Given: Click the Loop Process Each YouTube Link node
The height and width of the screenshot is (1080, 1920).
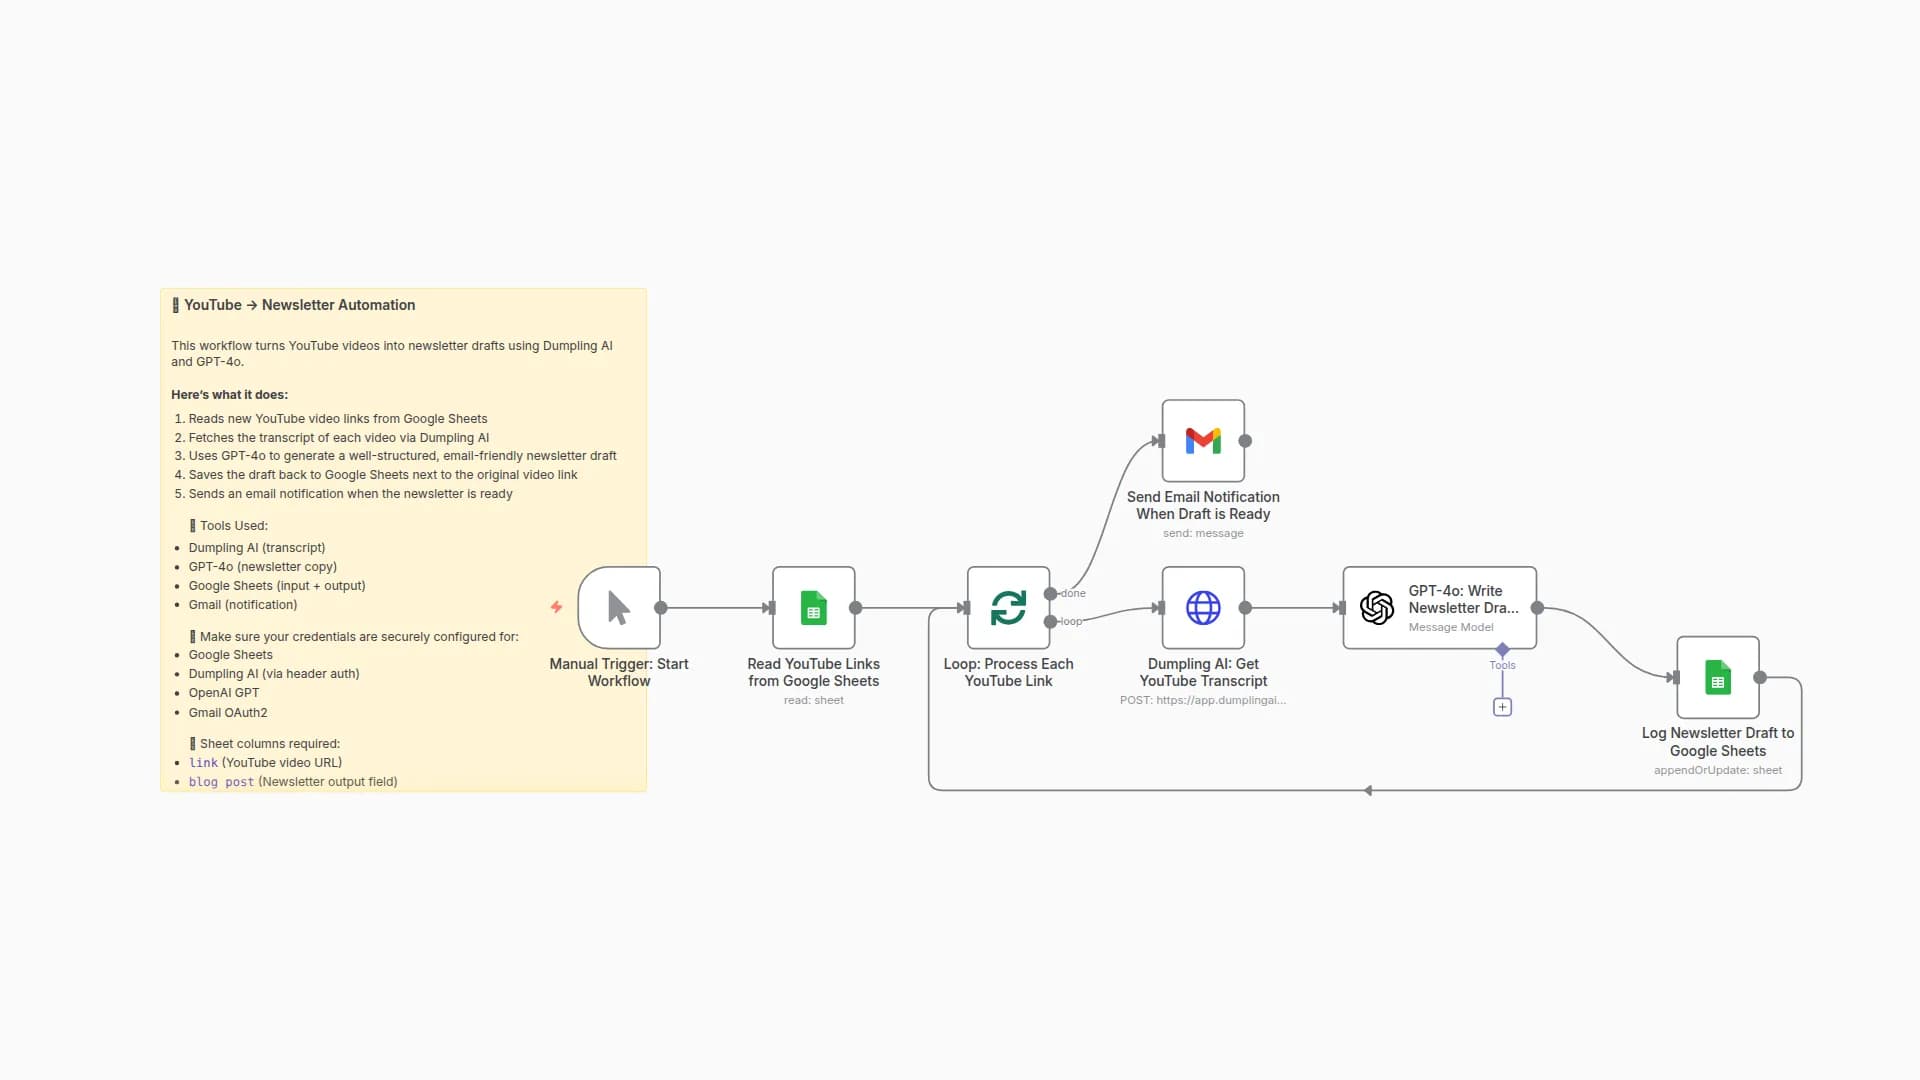Looking at the screenshot, I should point(1008,607).
